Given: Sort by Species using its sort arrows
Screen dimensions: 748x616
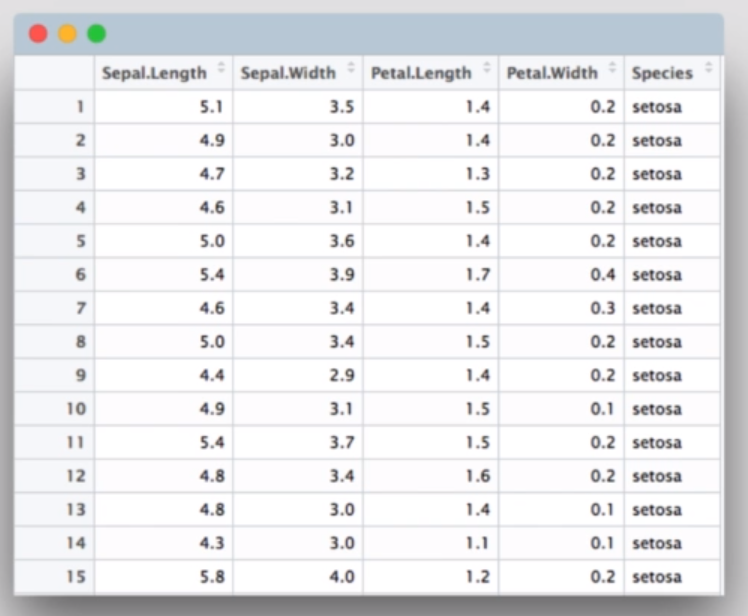Looking at the screenshot, I should 709,67.
